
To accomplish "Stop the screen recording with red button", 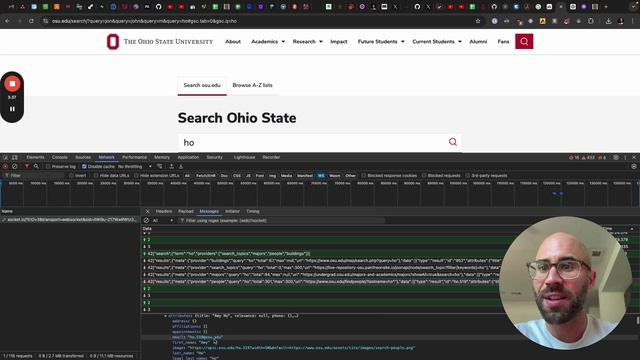I will point(12,84).
